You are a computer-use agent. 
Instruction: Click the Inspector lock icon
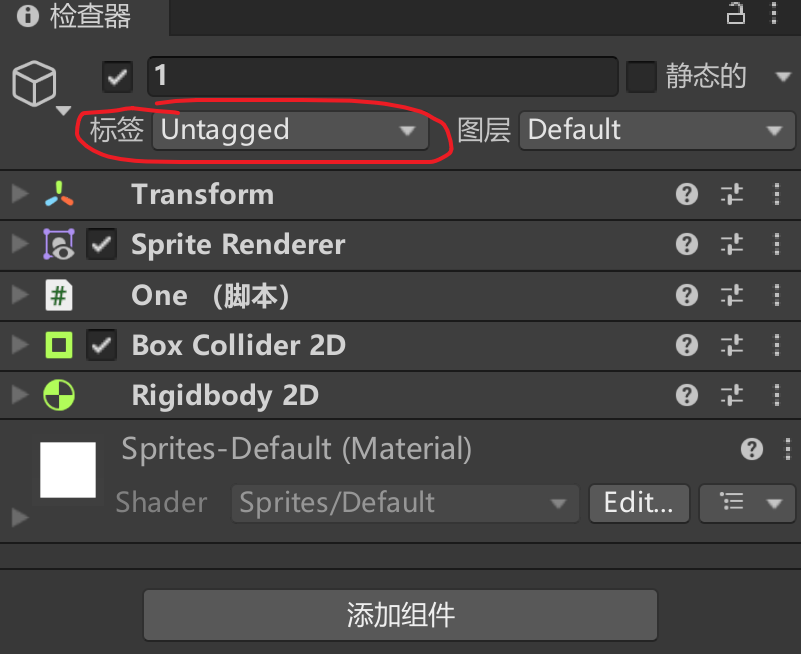tap(736, 14)
